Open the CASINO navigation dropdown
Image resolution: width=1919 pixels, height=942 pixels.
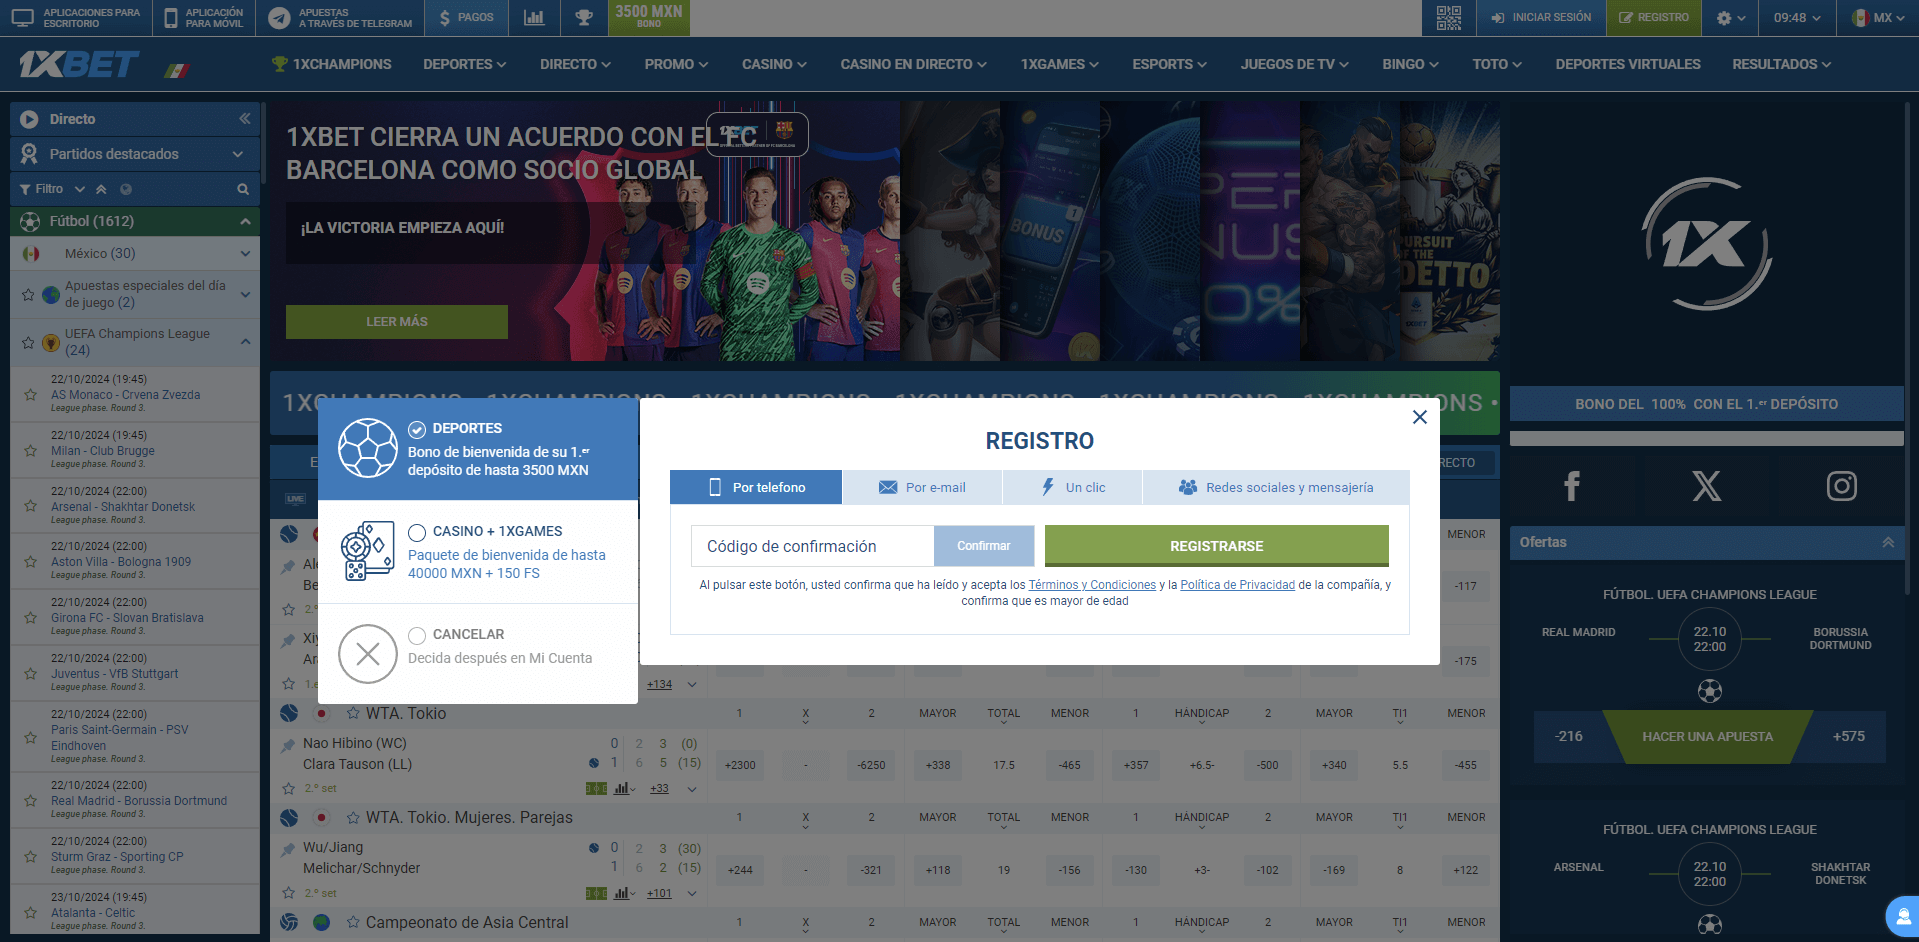pyautogui.click(x=774, y=64)
